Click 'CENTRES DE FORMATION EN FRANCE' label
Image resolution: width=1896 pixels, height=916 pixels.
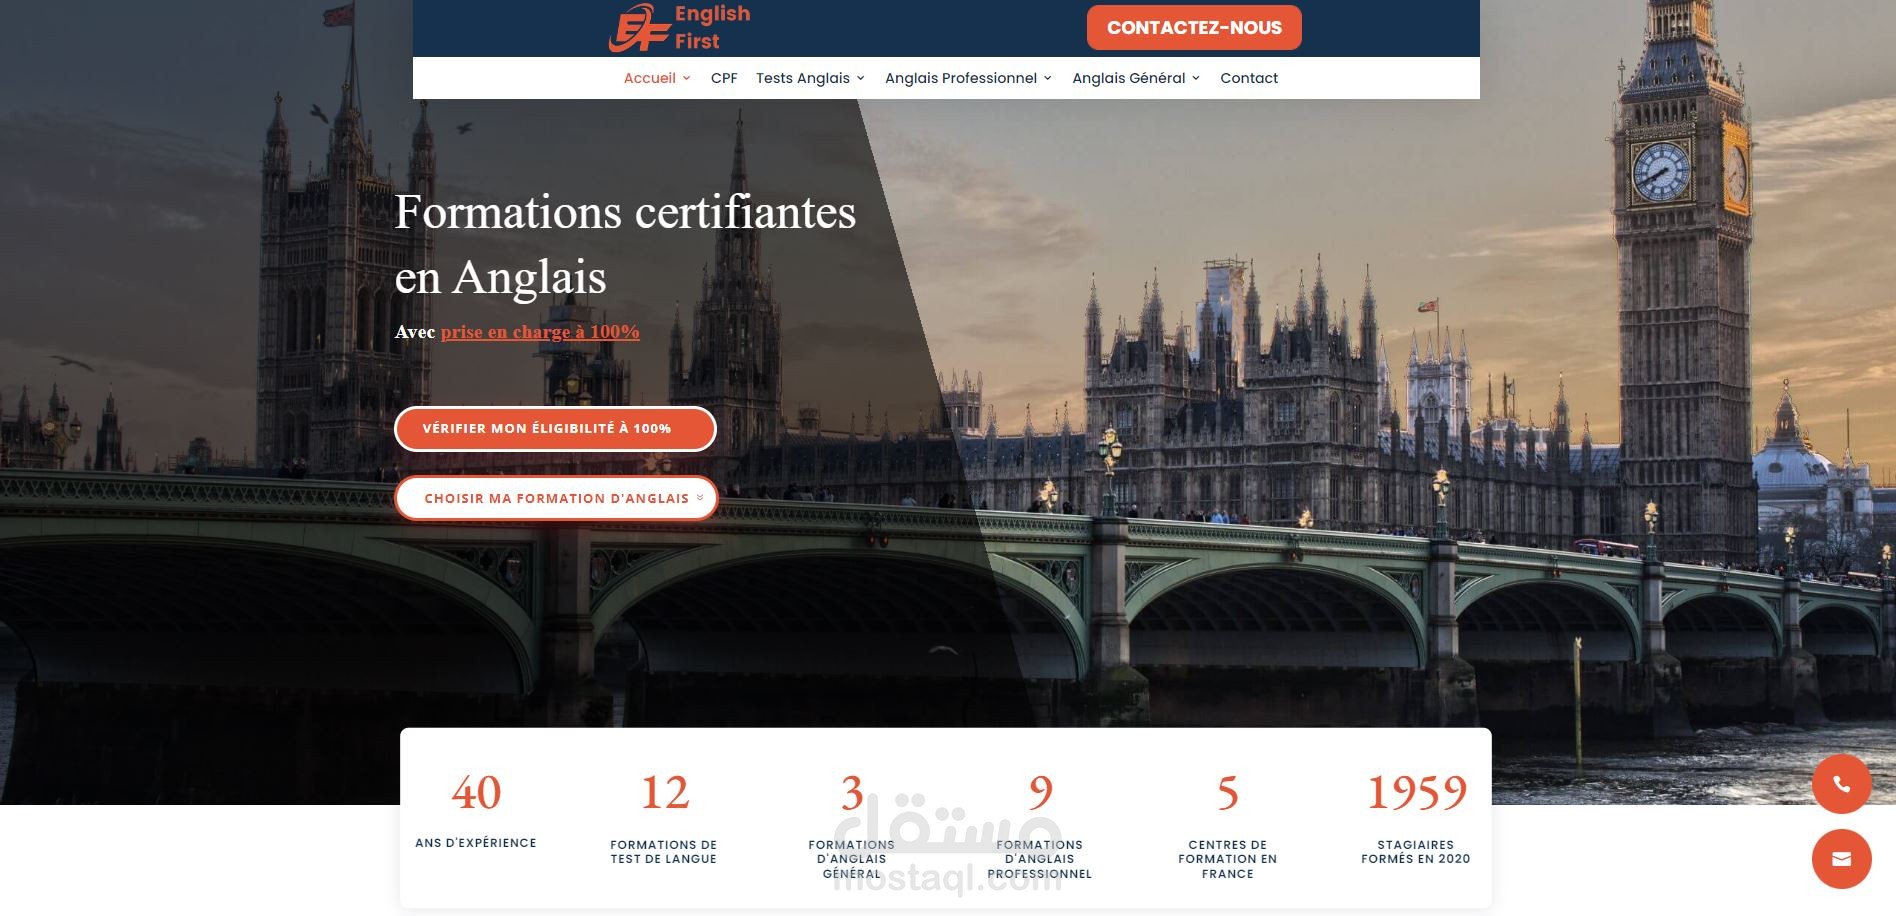point(1228,859)
